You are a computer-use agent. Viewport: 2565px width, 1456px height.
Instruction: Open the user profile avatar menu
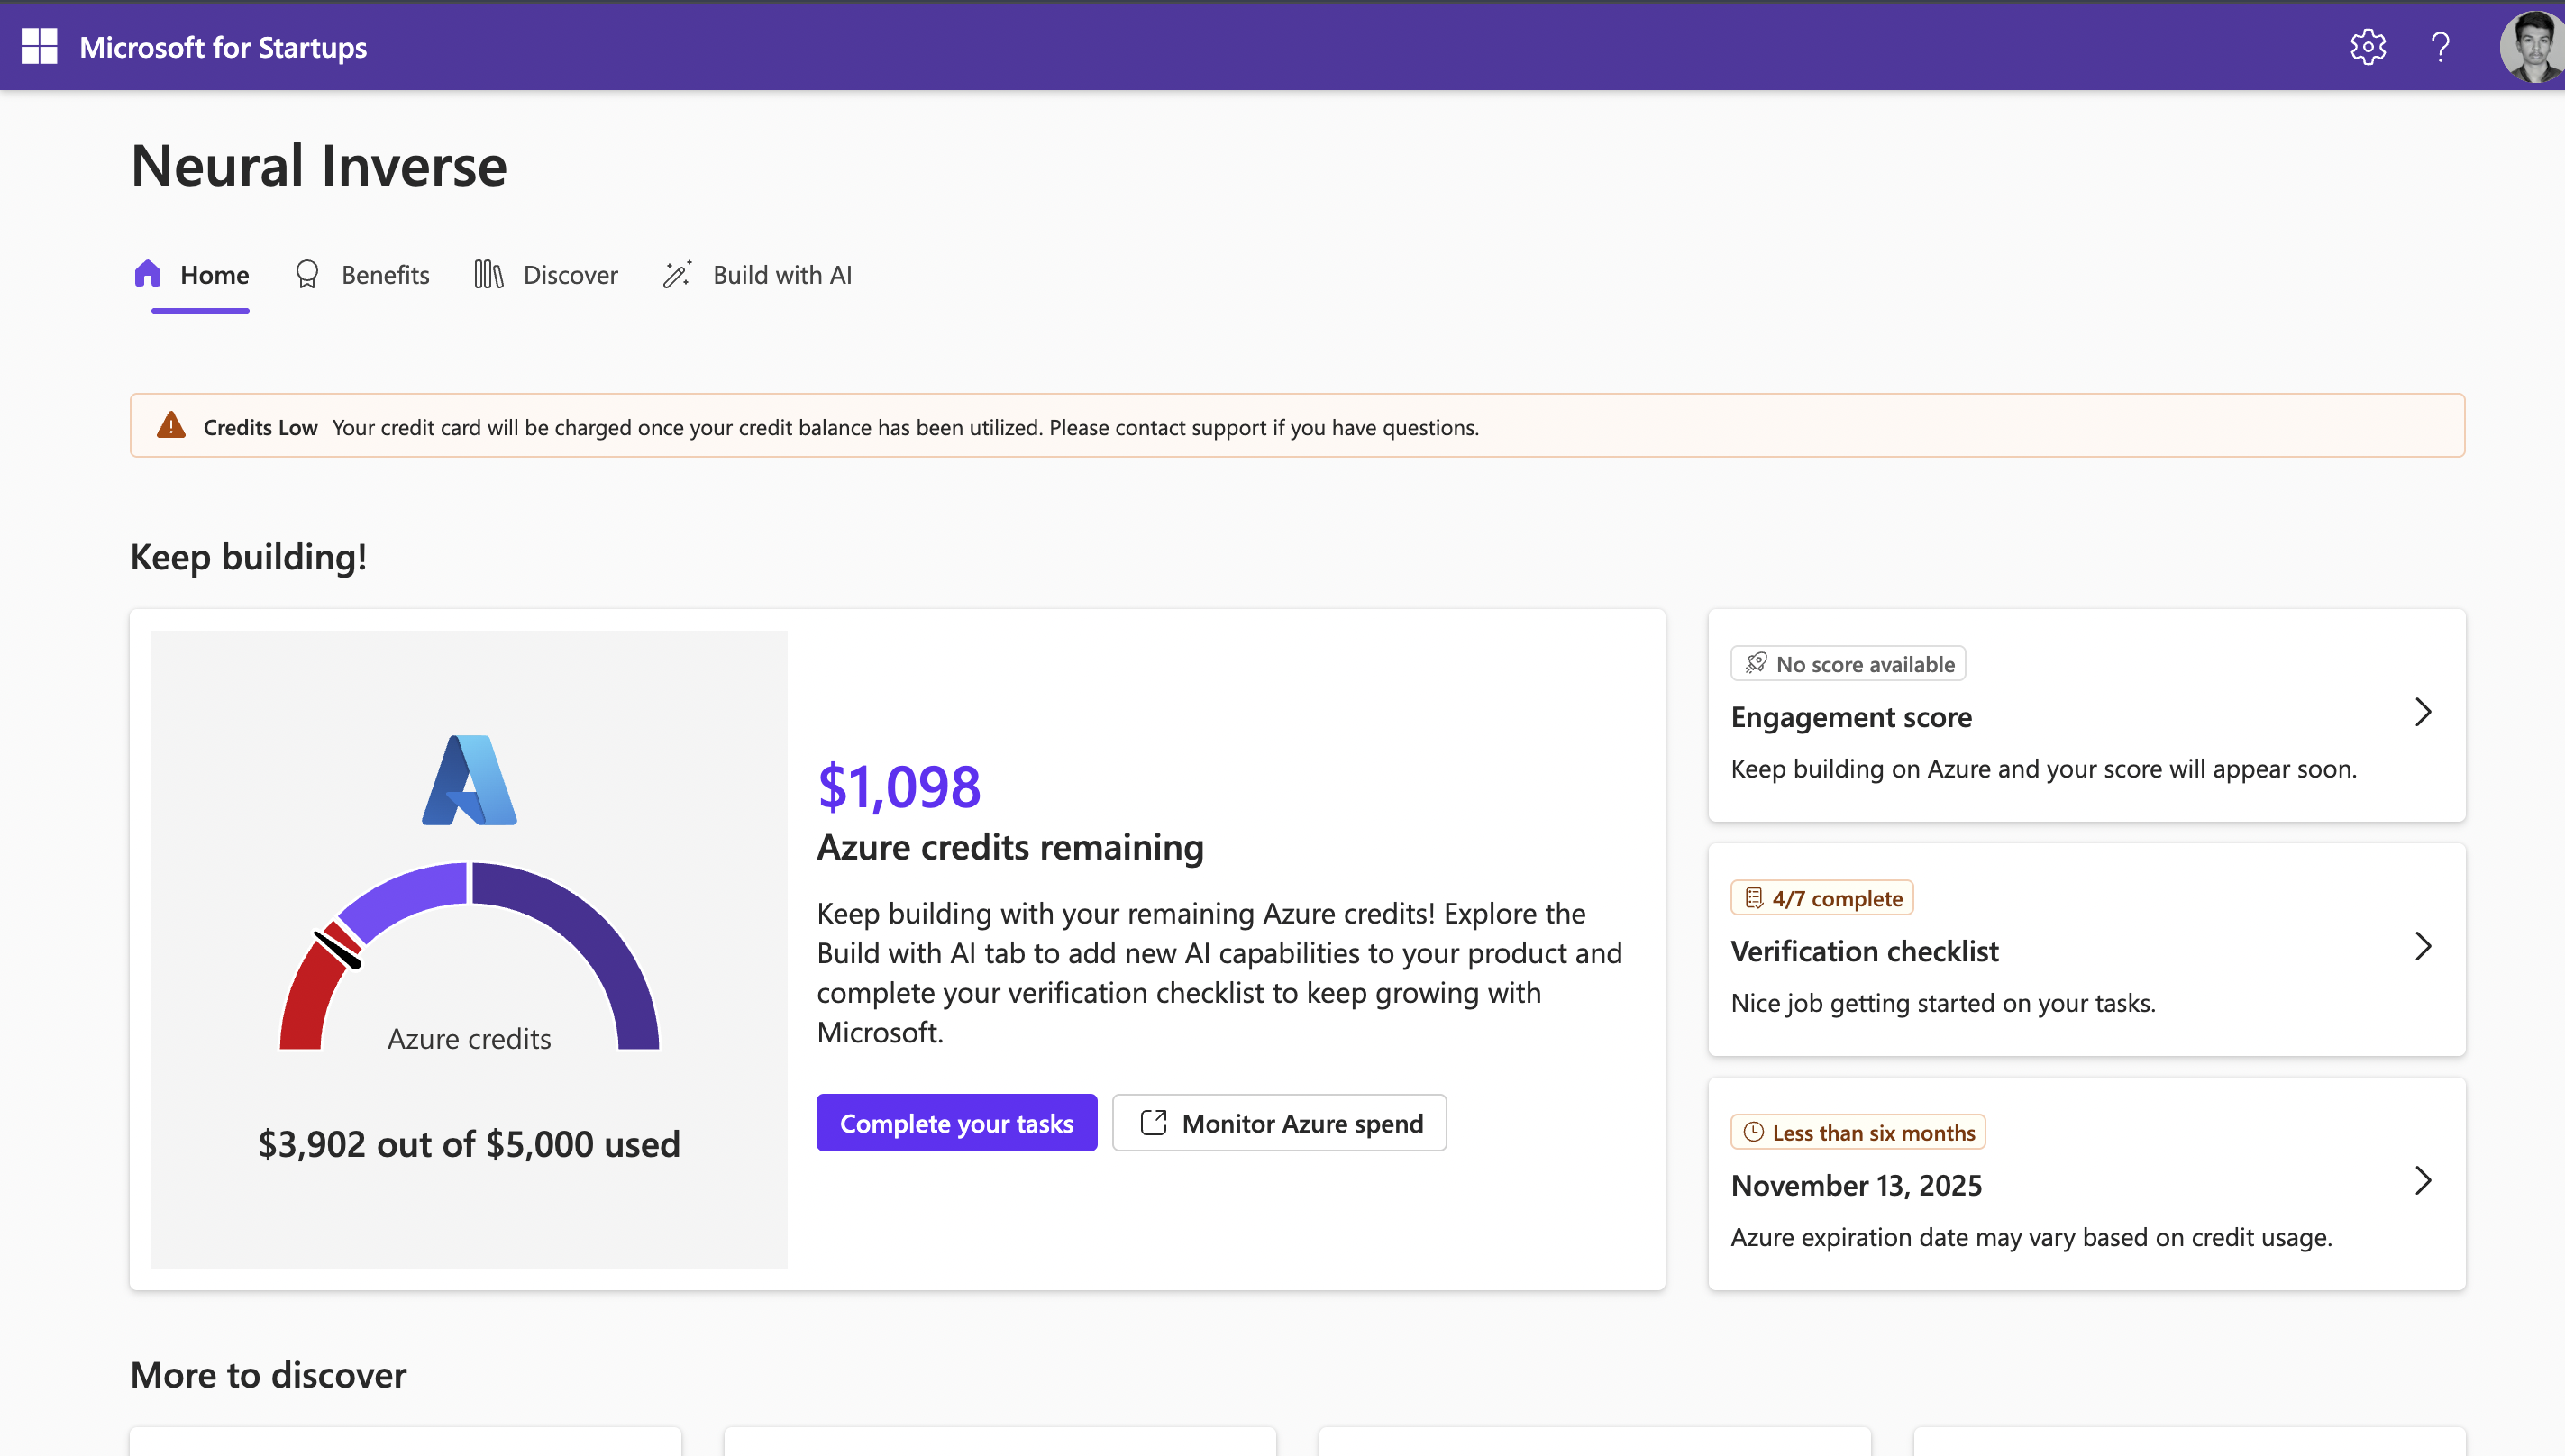click(2532, 47)
